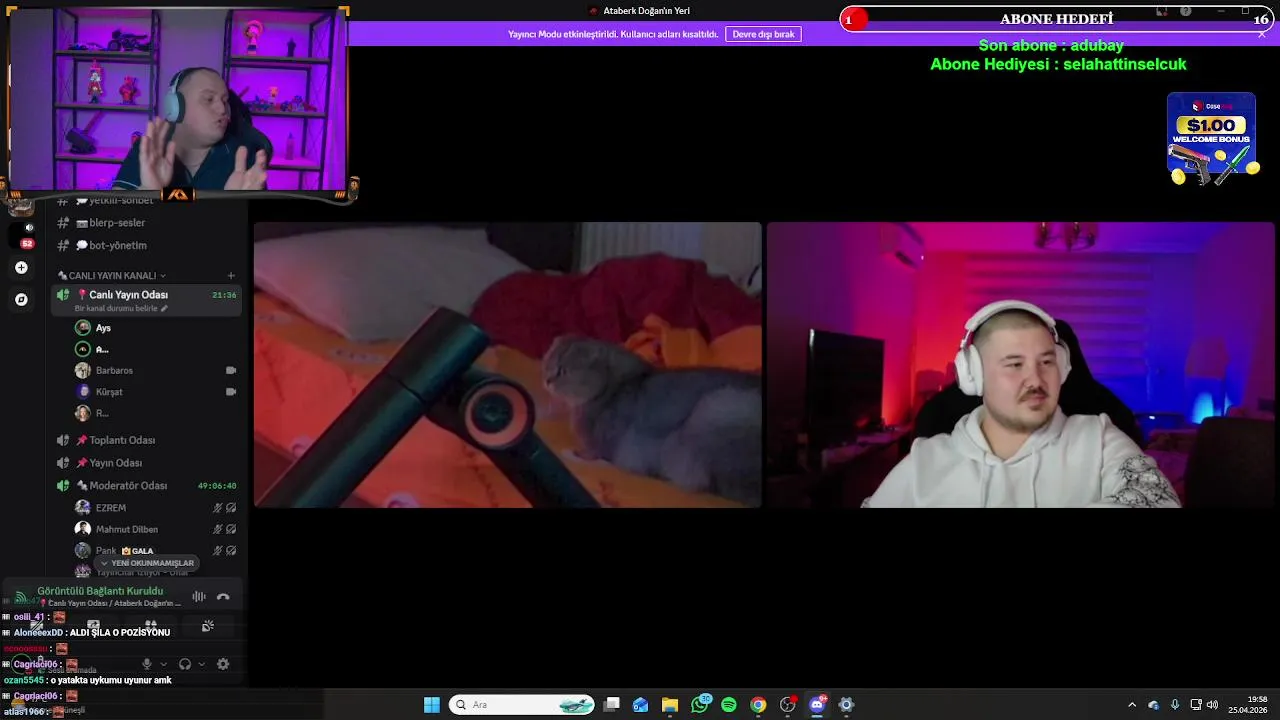The width and height of the screenshot is (1280, 720).
Task: Focus the white hoodie streamer video tile
Action: pyautogui.click(x=1020, y=365)
